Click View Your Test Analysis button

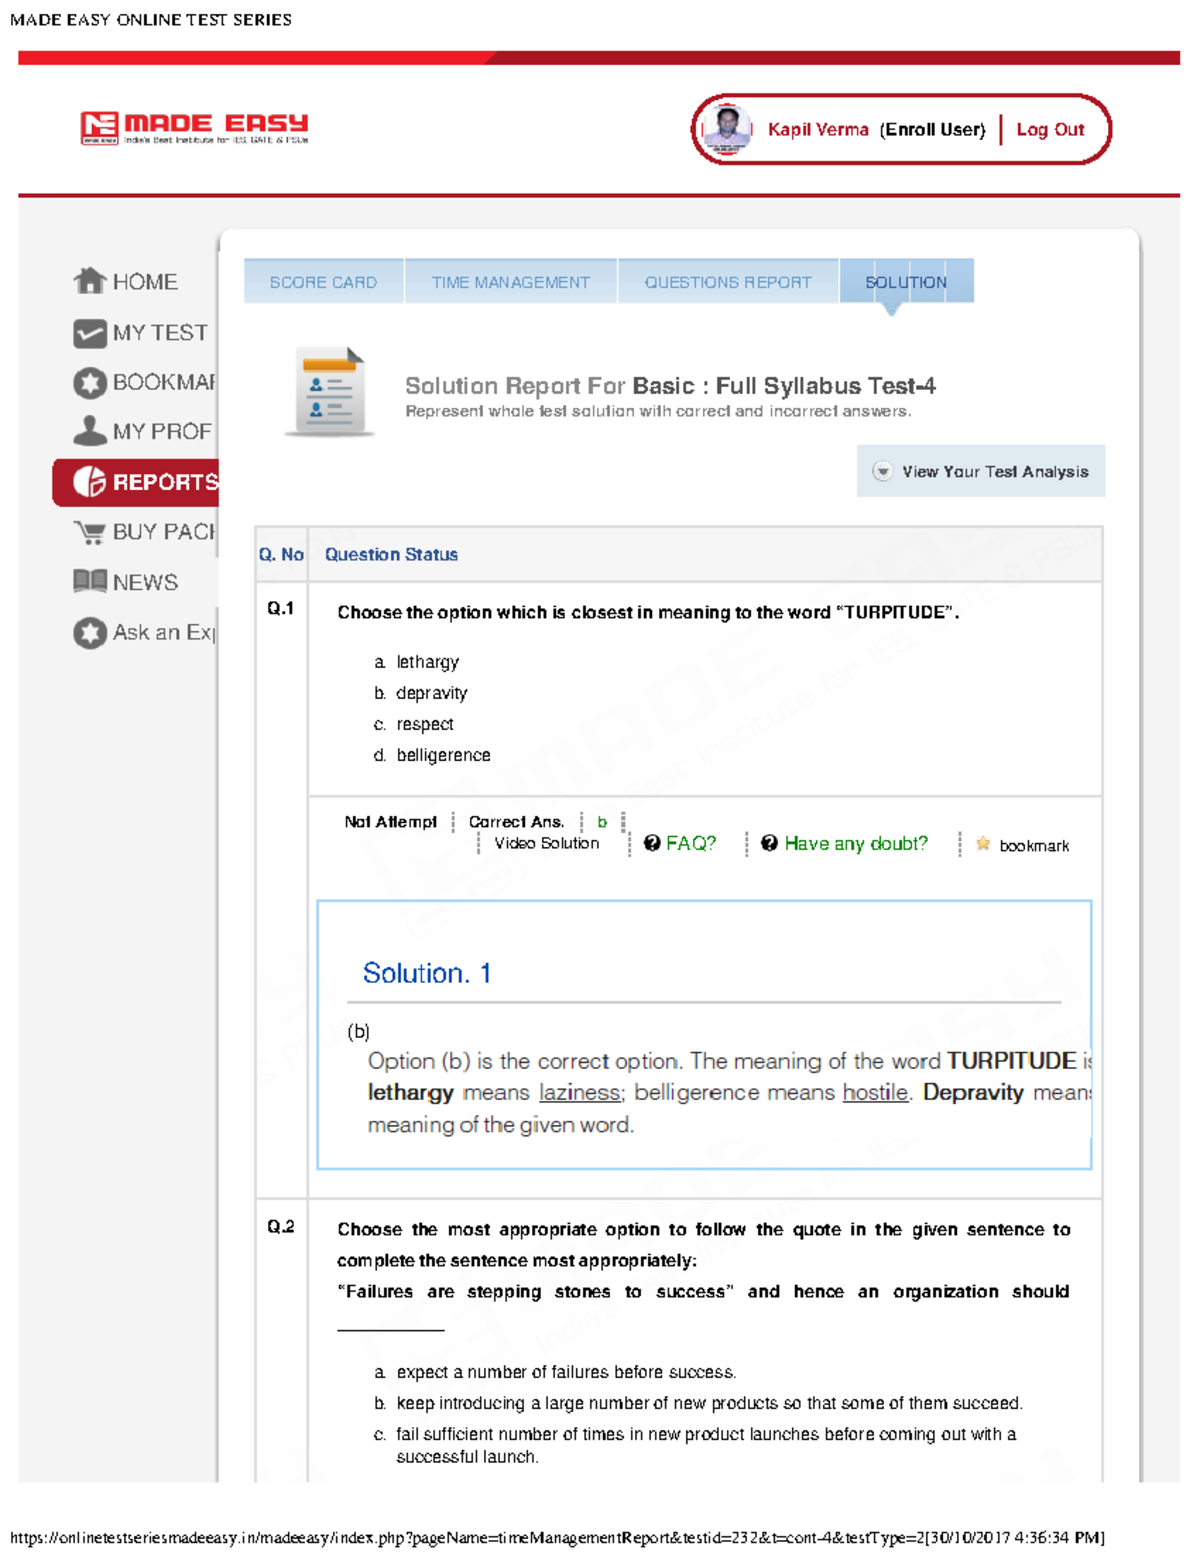point(981,471)
